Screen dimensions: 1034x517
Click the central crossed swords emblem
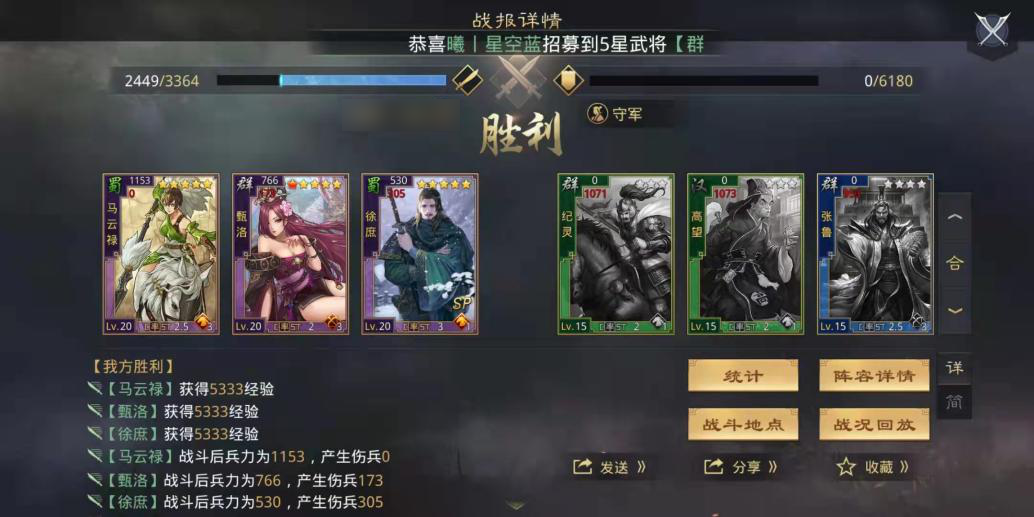(x=518, y=80)
